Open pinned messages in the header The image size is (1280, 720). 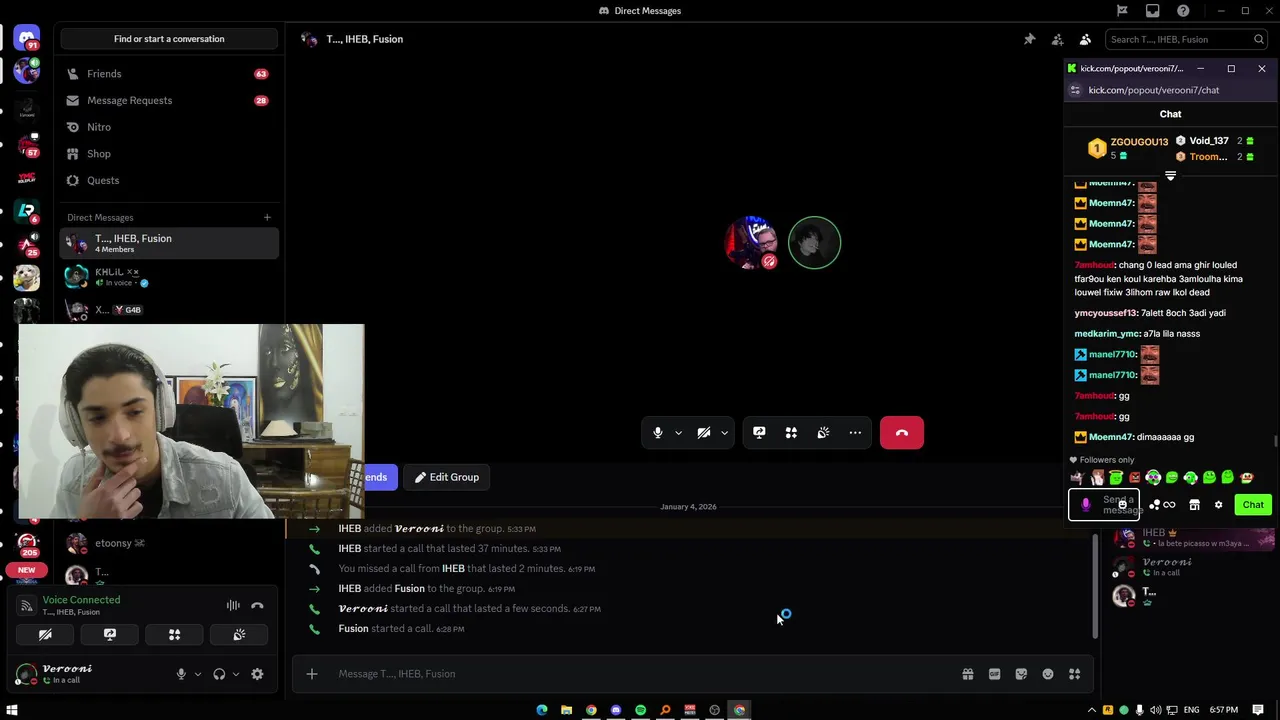click(x=1029, y=39)
